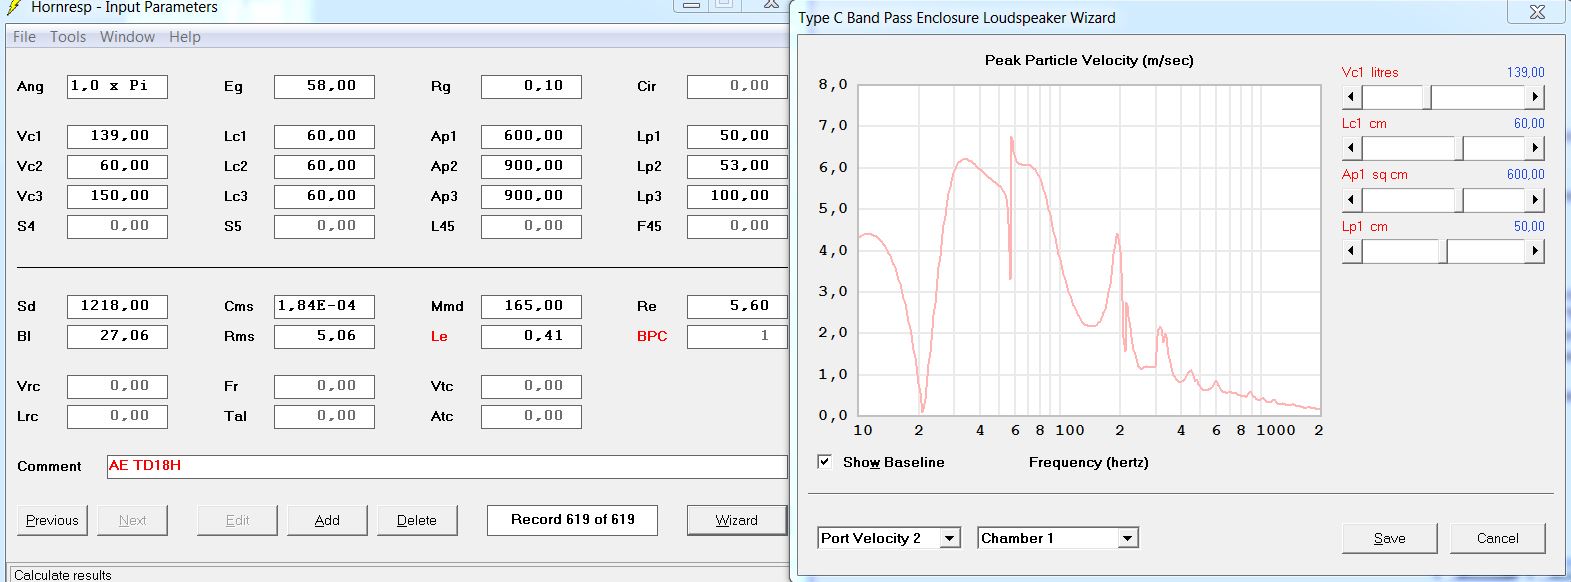Viewport: 1571px width, 582px height.
Task: Click the Lp2 input field
Action: (737, 167)
